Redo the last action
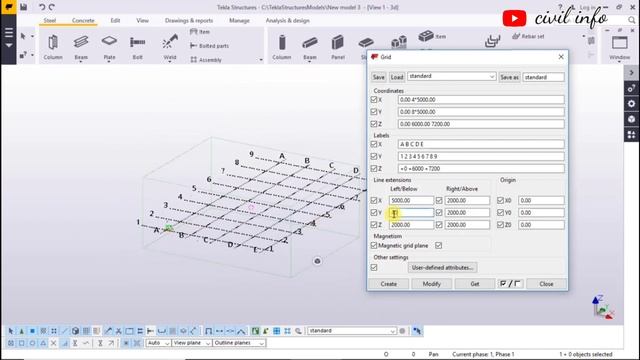640x360 pixels. (52, 7)
